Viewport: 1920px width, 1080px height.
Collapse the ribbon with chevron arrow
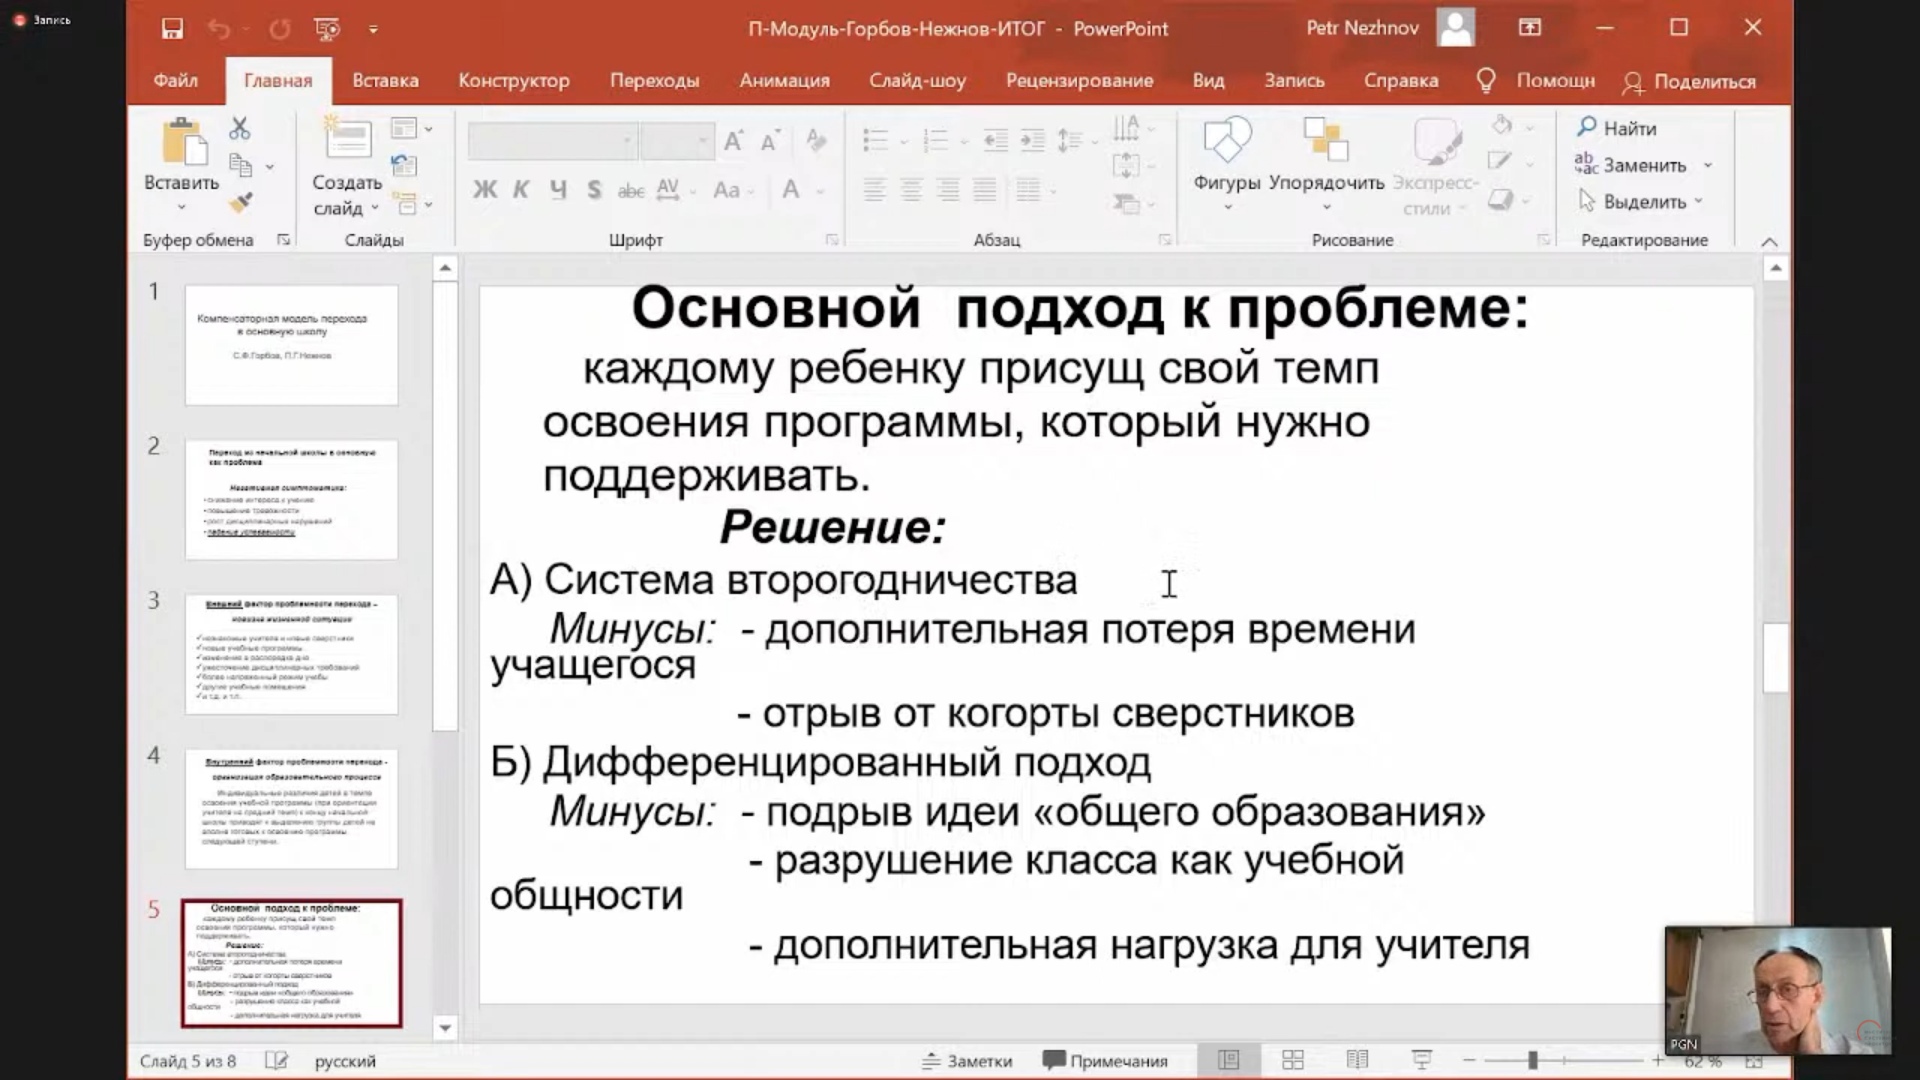click(x=1769, y=242)
